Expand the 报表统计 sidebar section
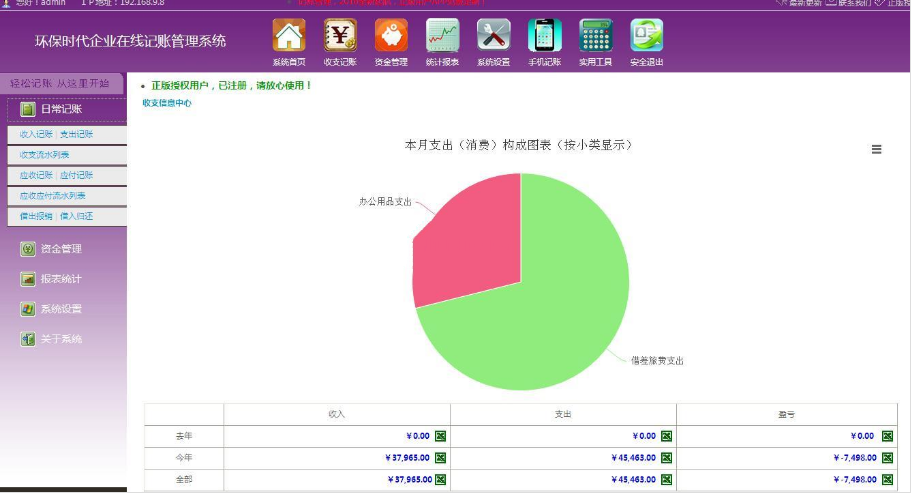Viewport: 919px width, 494px height. point(61,279)
